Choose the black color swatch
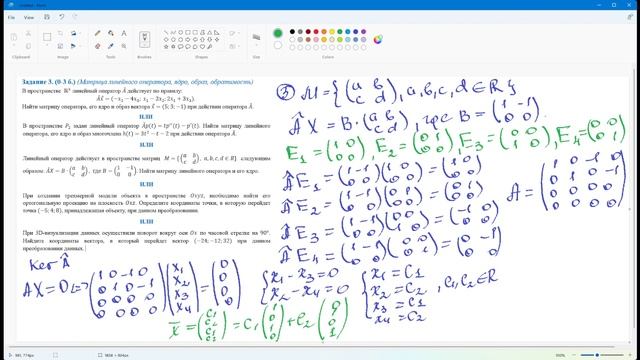Screen dimensions: 640x360 pyautogui.click(x=292, y=31)
